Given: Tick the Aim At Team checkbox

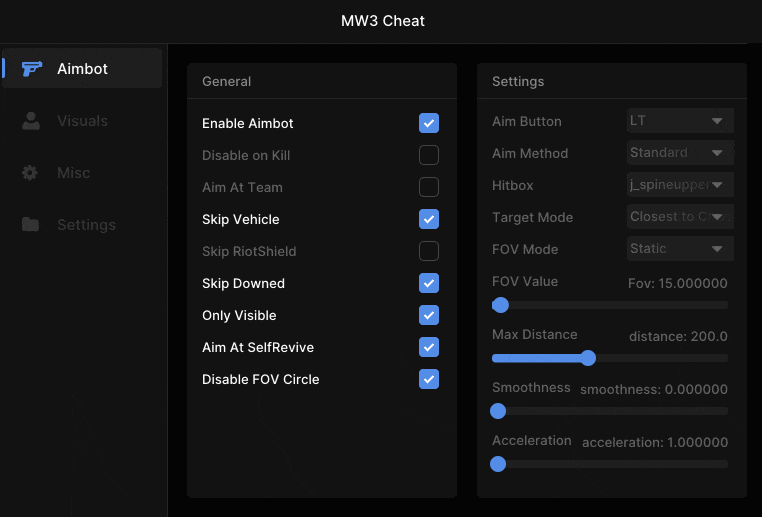Looking at the screenshot, I should 429,187.
